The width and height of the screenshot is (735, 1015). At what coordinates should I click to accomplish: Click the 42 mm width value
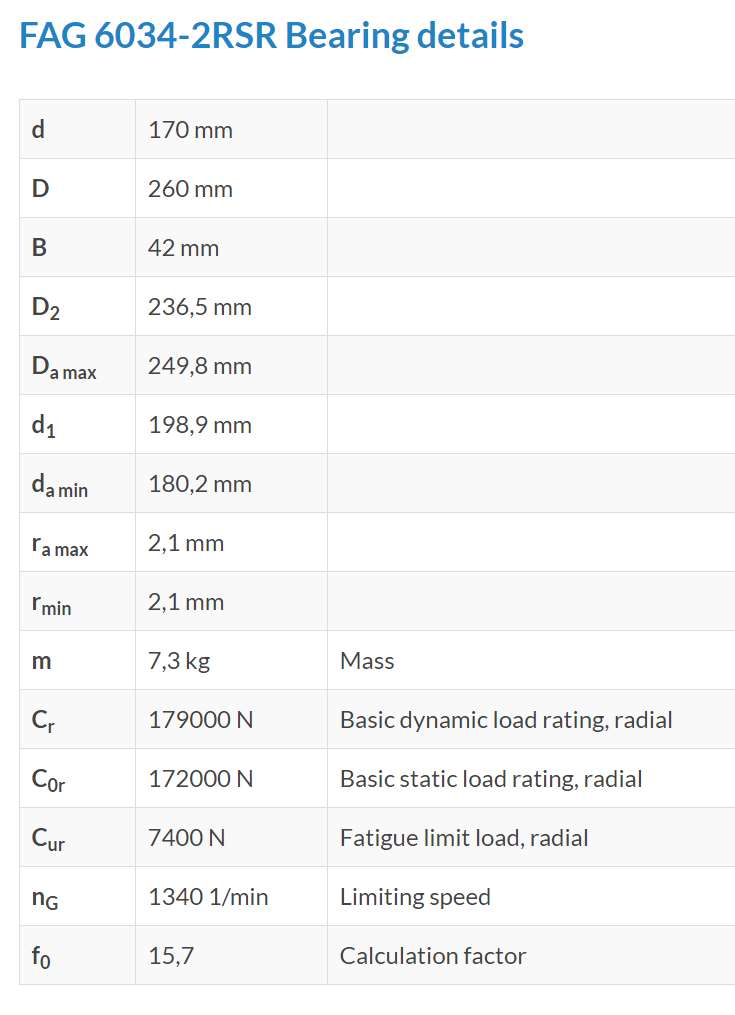(183, 248)
